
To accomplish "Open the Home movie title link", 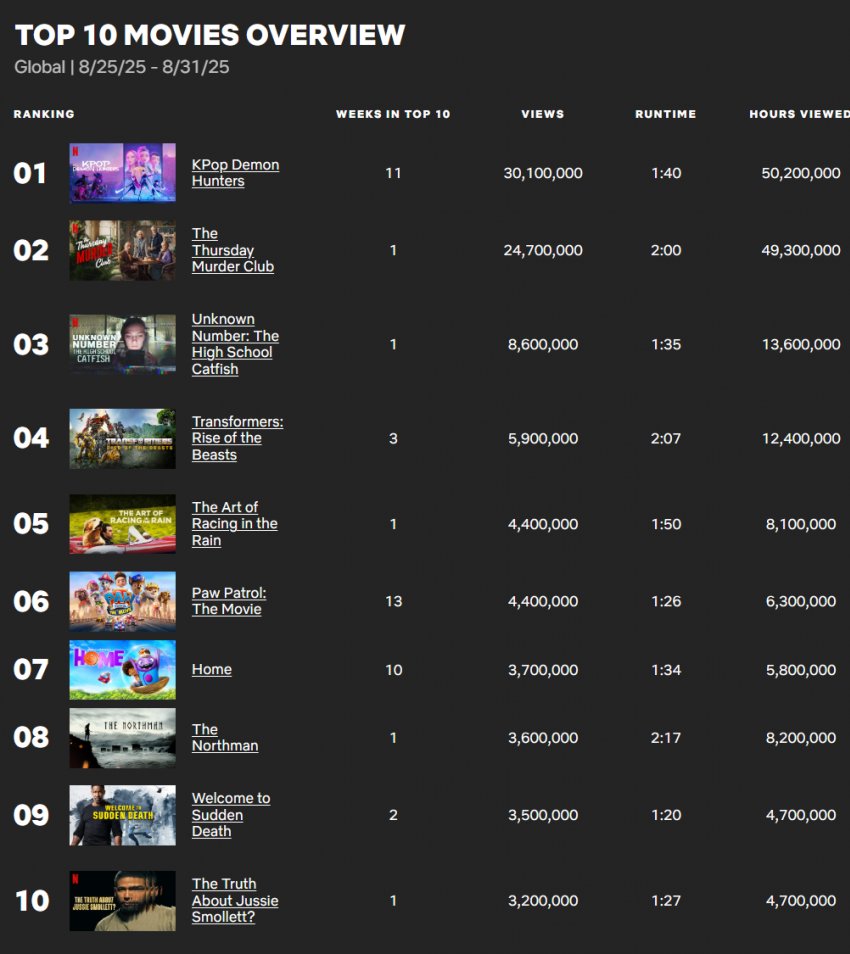I will pyautogui.click(x=211, y=670).
